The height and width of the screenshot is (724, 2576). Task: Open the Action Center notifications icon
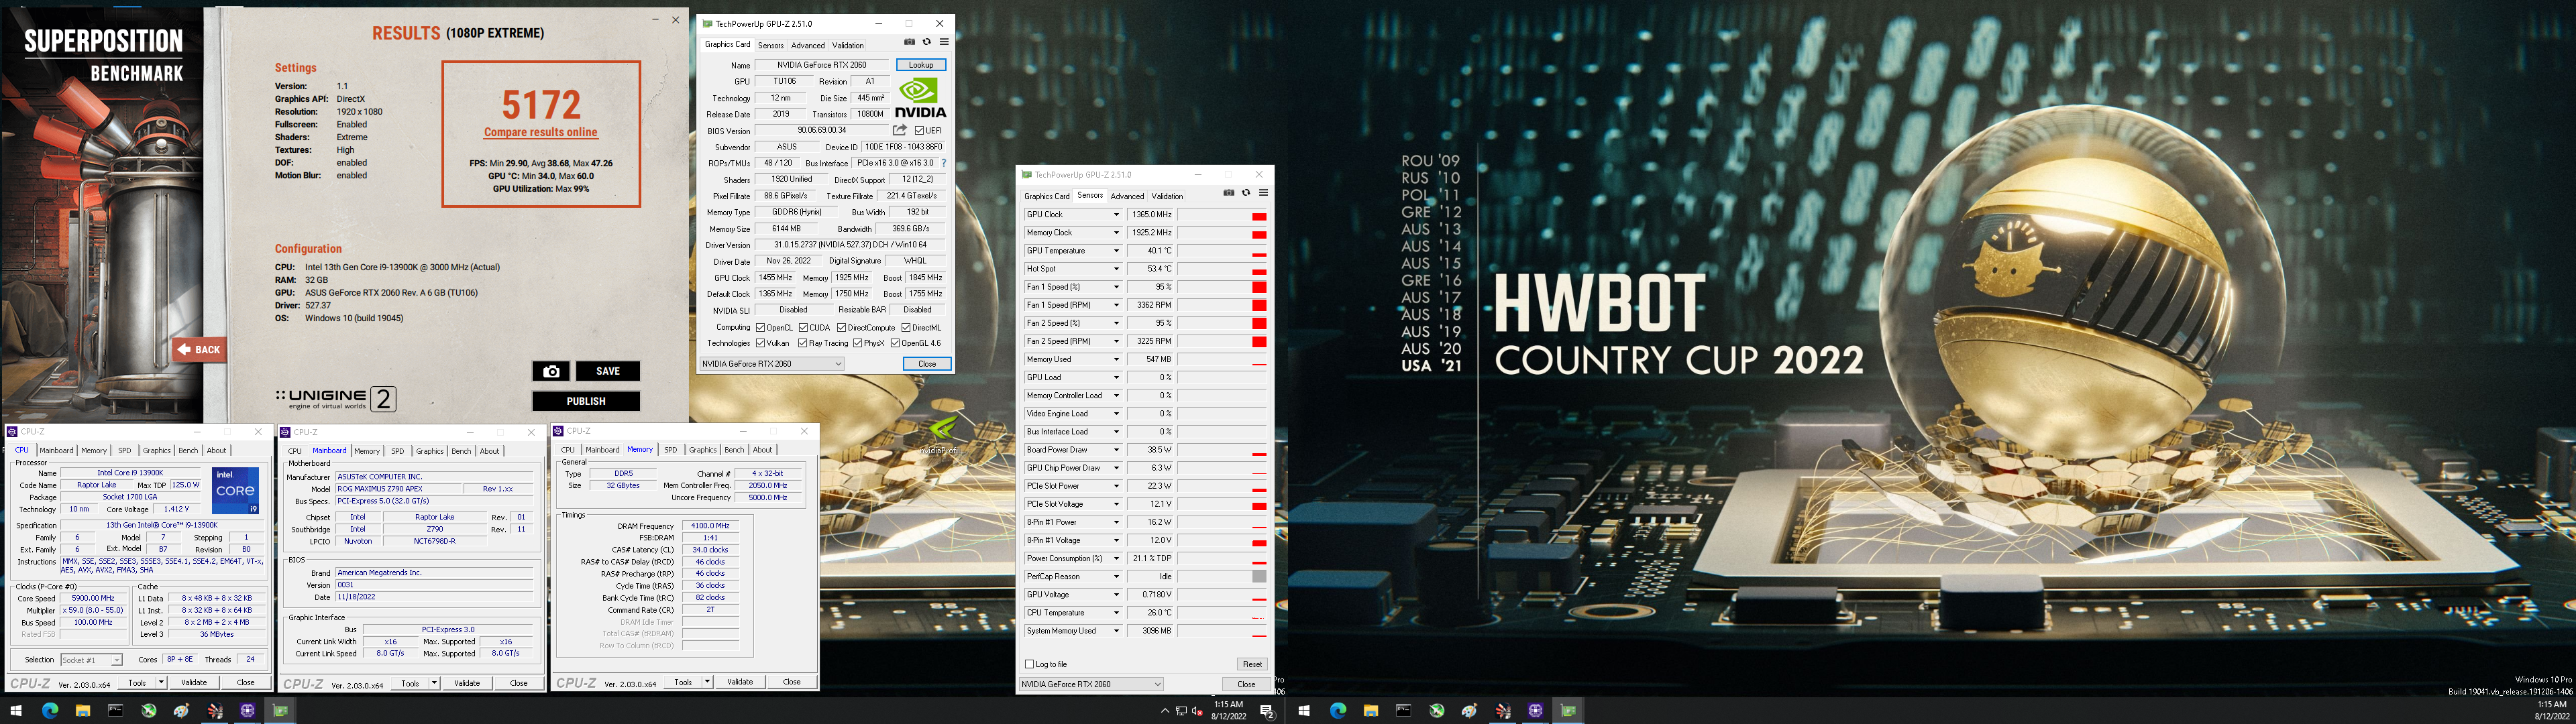pos(1267,711)
